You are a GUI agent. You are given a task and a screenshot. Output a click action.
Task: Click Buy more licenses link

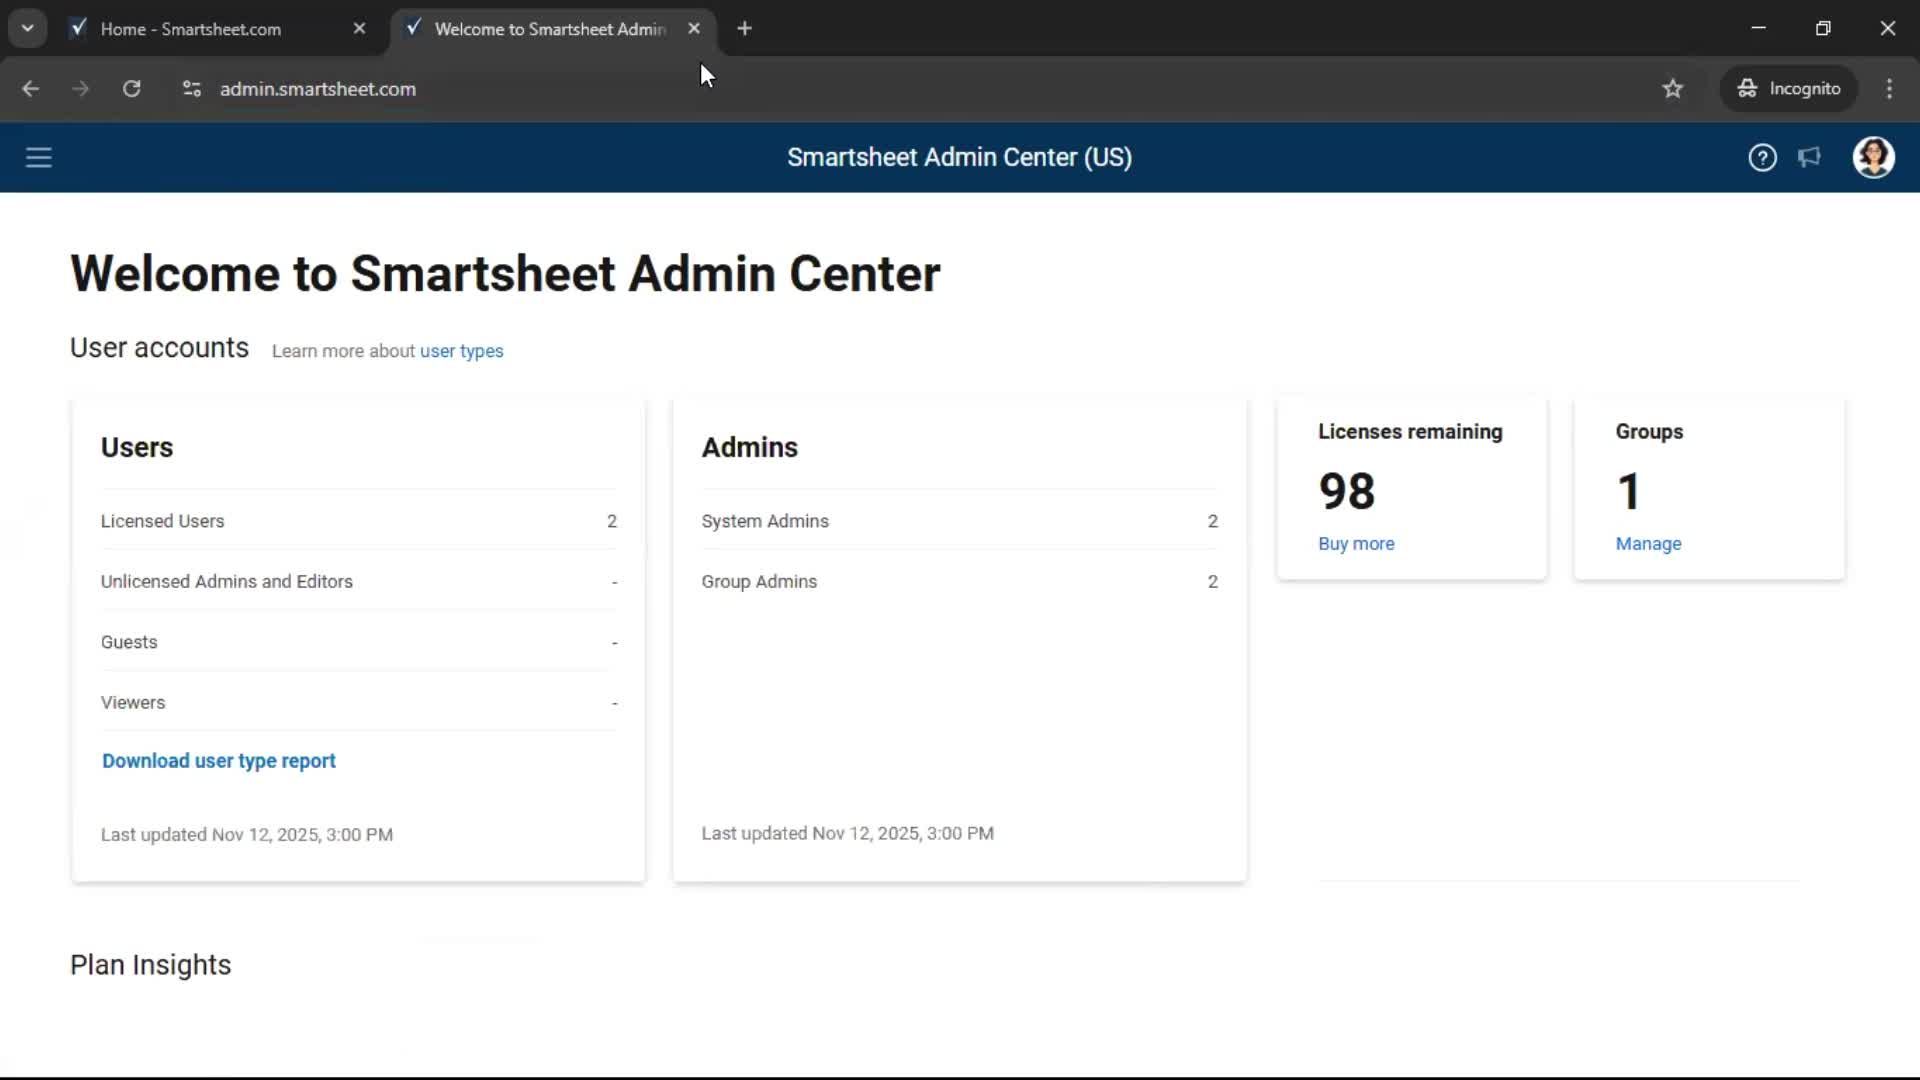[x=1355, y=544]
